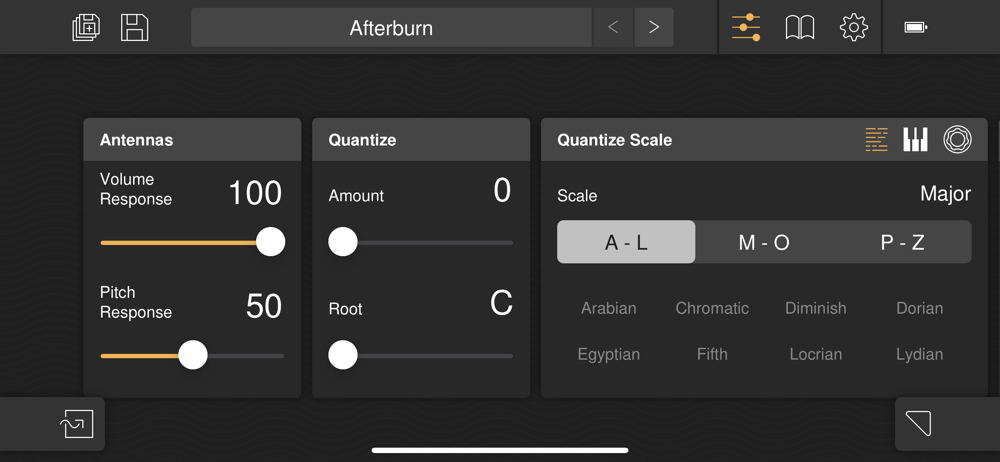This screenshot has height=462, width=1000.
Task: Show the circular scale view
Action: click(x=957, y=140)
